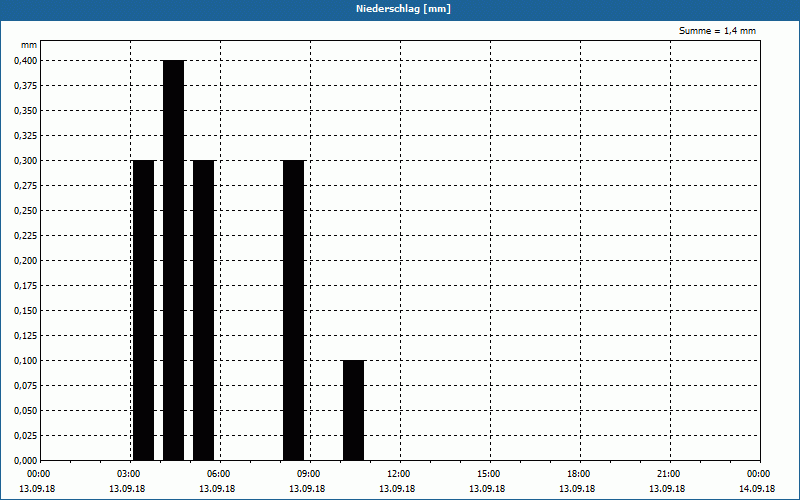Screen dimensions: 800x500
Task: Click the 0,400 y-axis label
Action: pyautogui.click(x=26, y=61)
